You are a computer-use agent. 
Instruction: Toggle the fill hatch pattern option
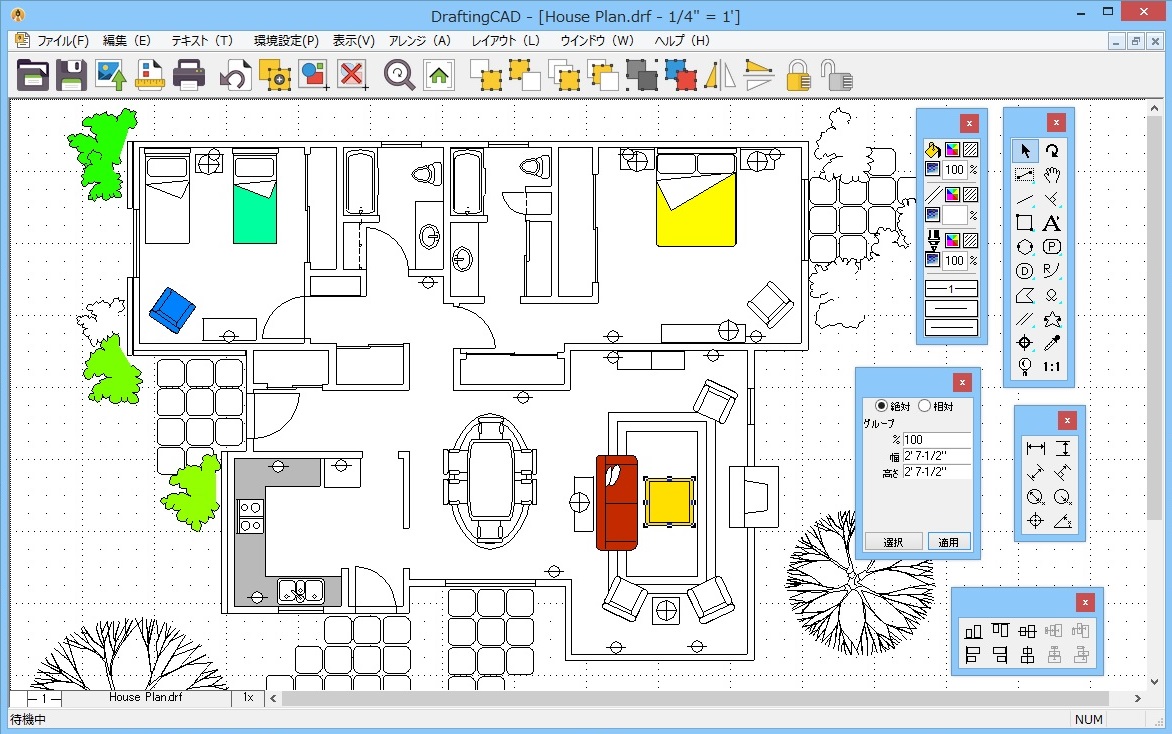click(x=970, y=150)
